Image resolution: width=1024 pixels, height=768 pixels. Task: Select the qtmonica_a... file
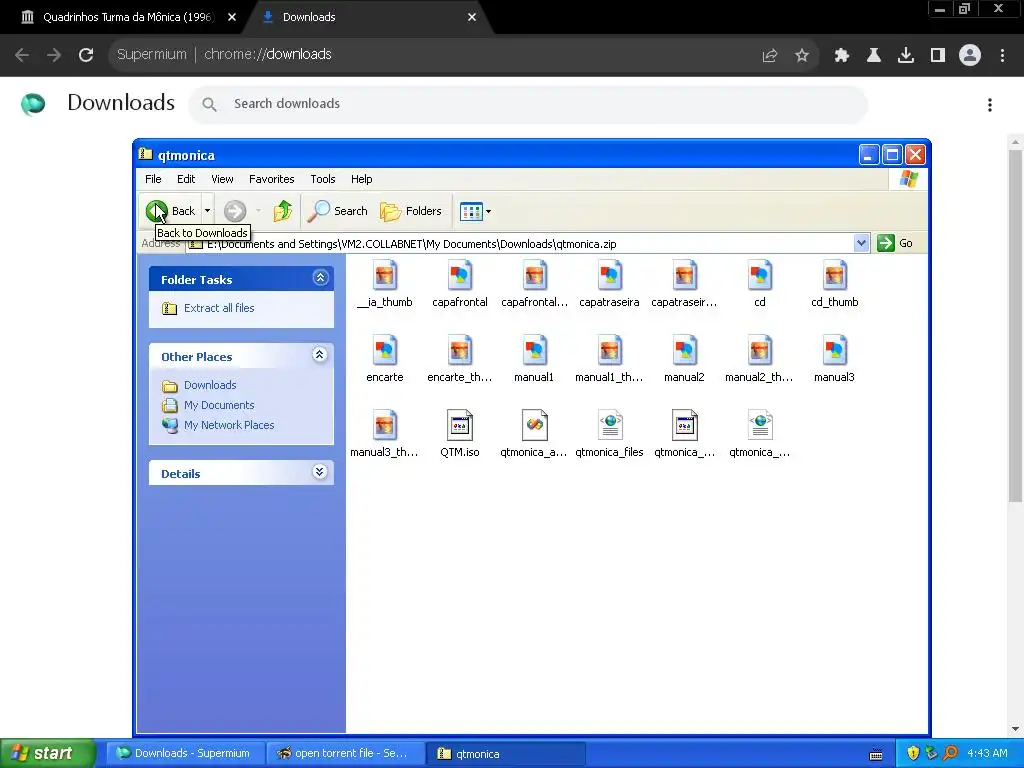pos(534,434)
